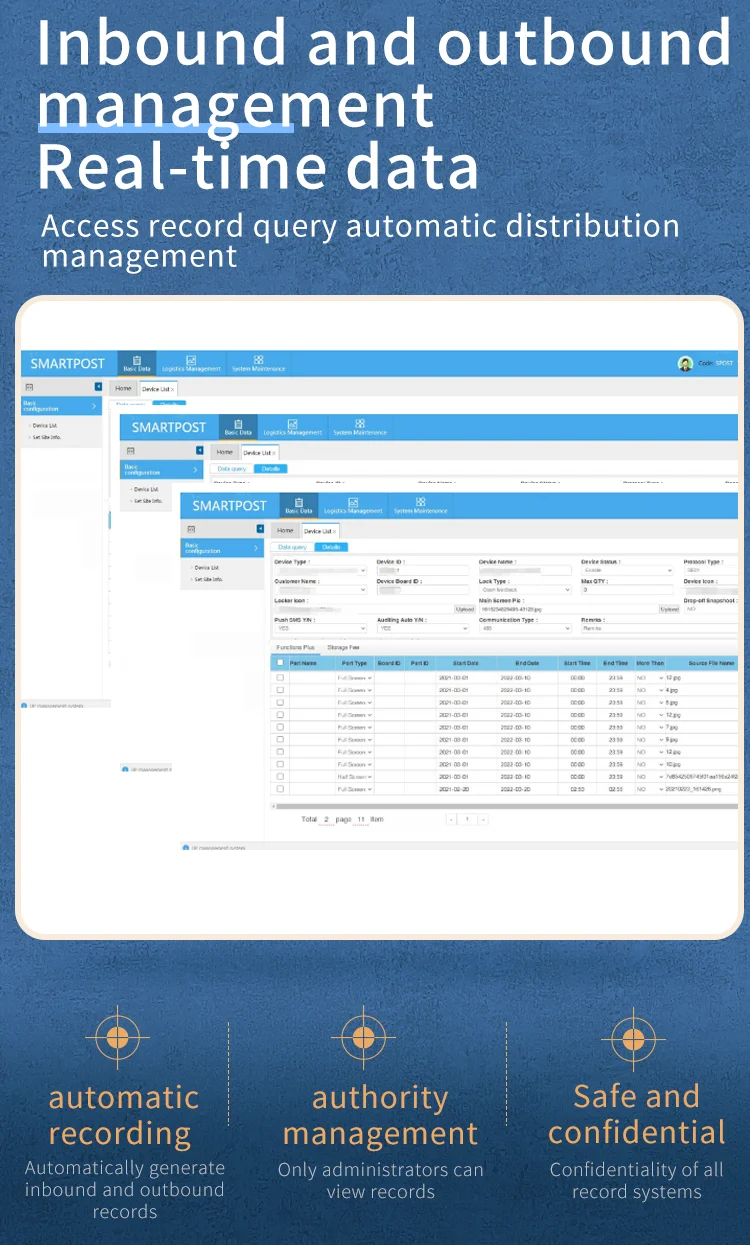Open the Lock Type dropdown
The height and width of the screenshot is (1245, 750).
(x=525, y=590)
